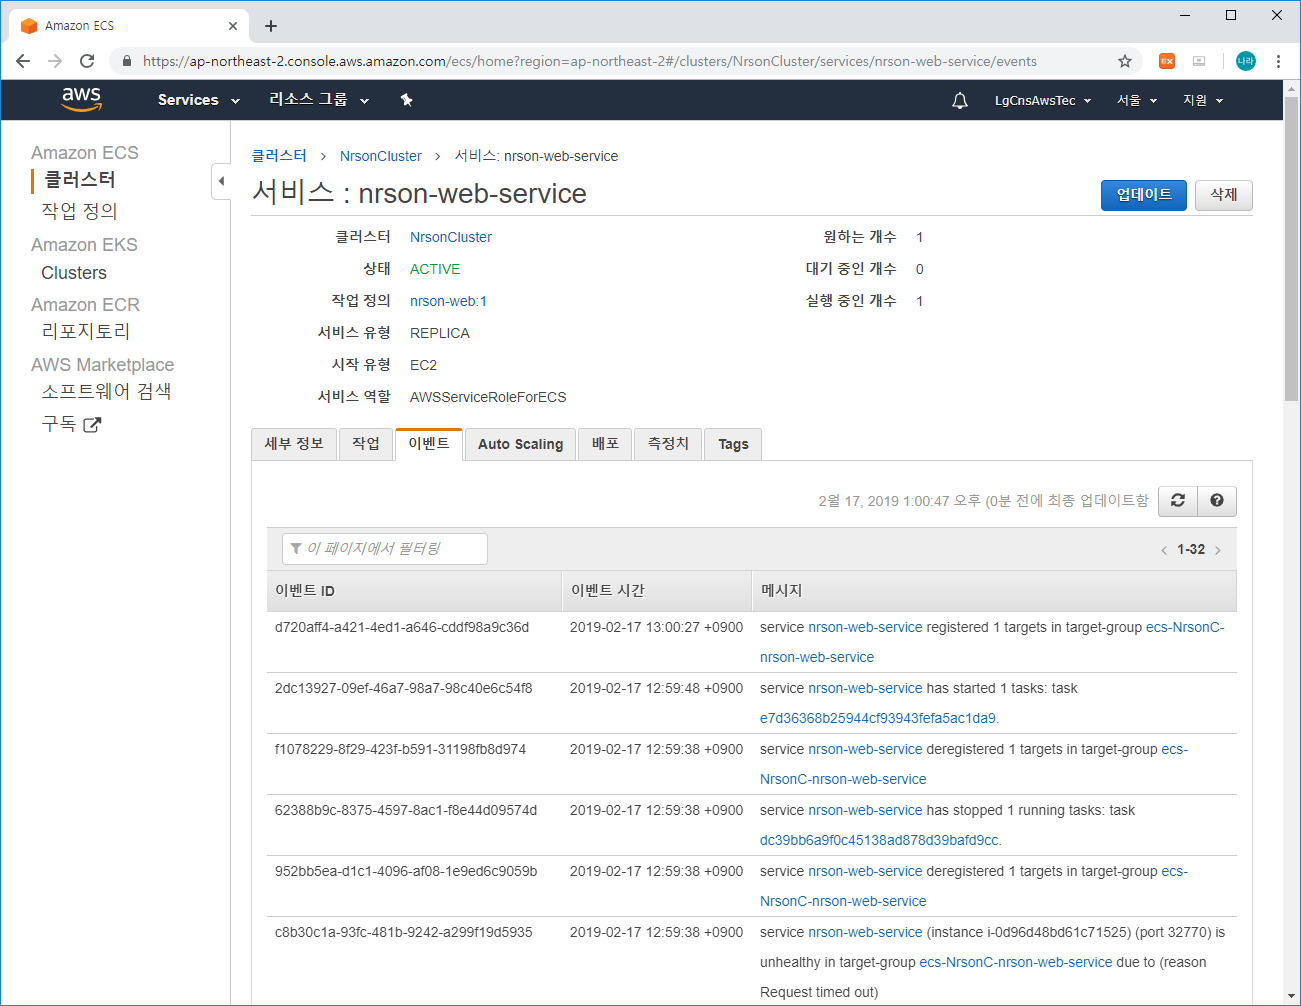This screenshot has width=1301, height=1006.
Task: Open the Chrome profile avatar
Action: click(1246, 61)
